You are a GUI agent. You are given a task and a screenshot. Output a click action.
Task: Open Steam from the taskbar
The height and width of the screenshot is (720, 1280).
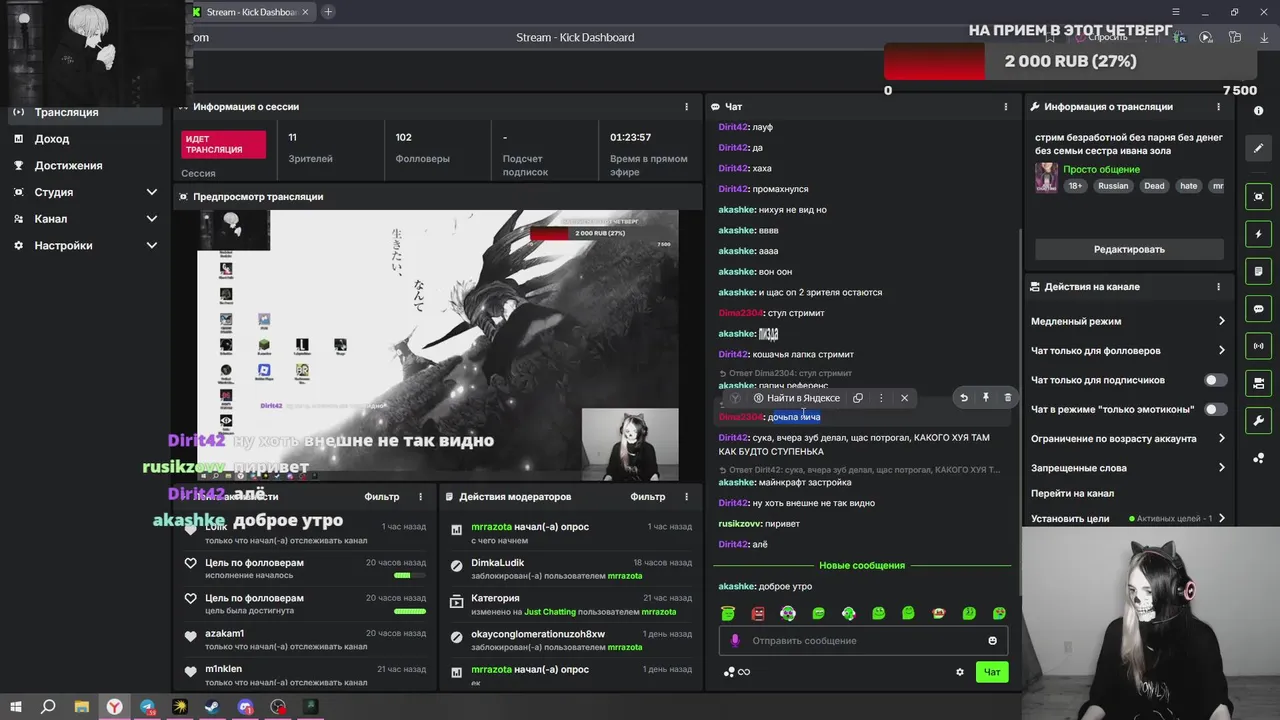click(213, 707)
